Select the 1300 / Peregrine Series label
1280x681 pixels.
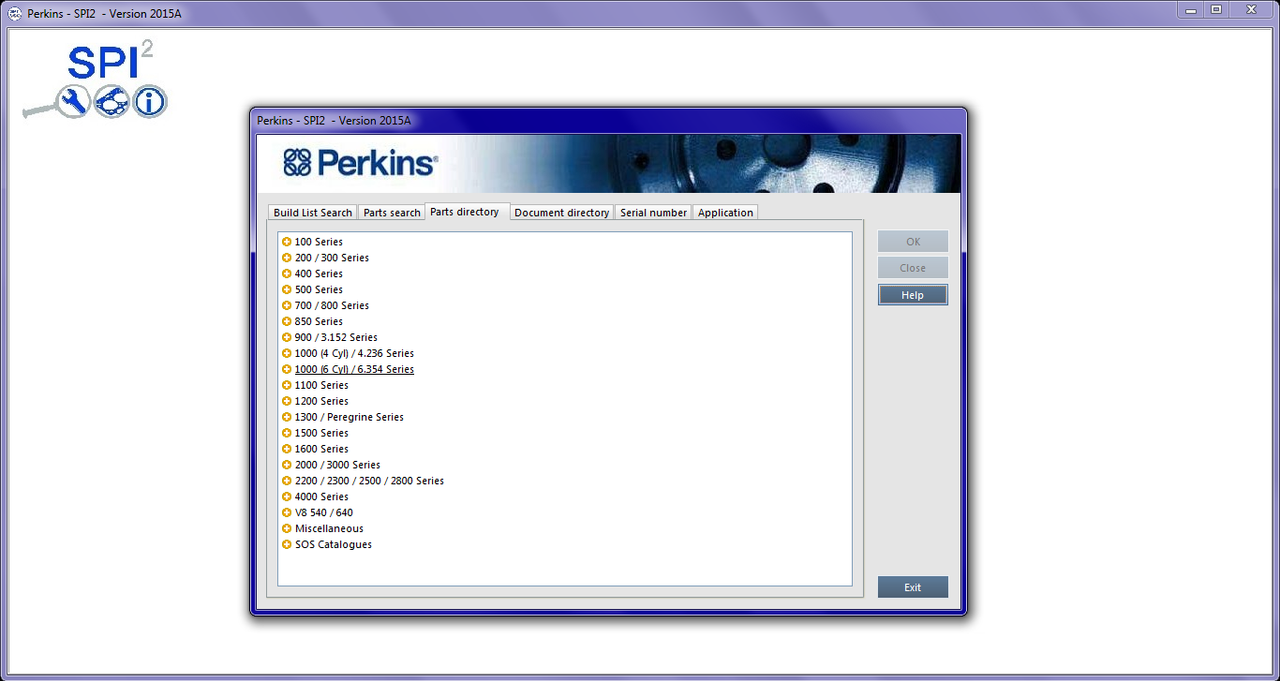tap(349, 418)
